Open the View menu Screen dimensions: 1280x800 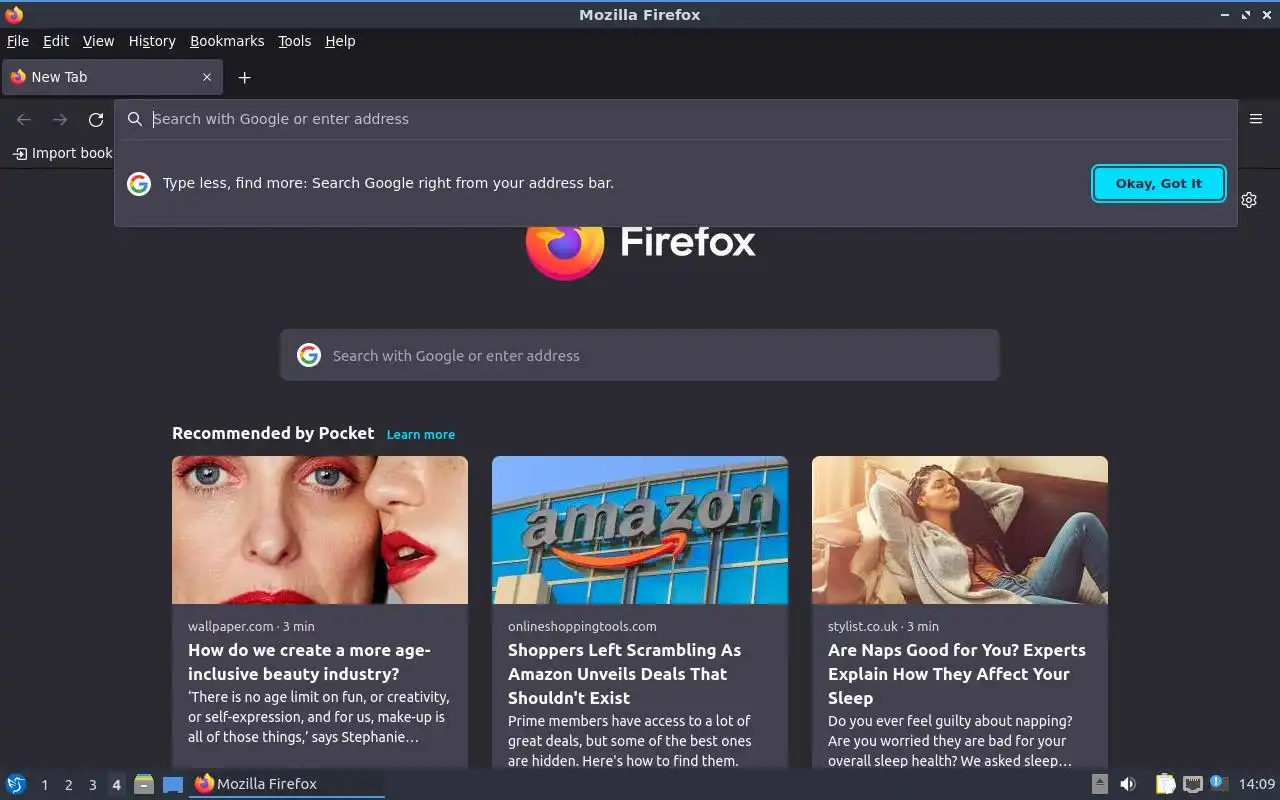tap(98, 41)
